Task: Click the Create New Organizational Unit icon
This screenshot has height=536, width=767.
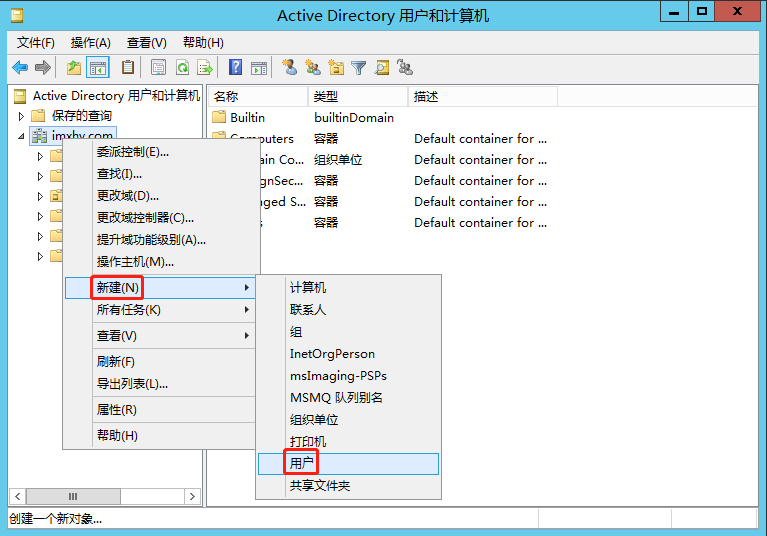Action: point(336,67)
